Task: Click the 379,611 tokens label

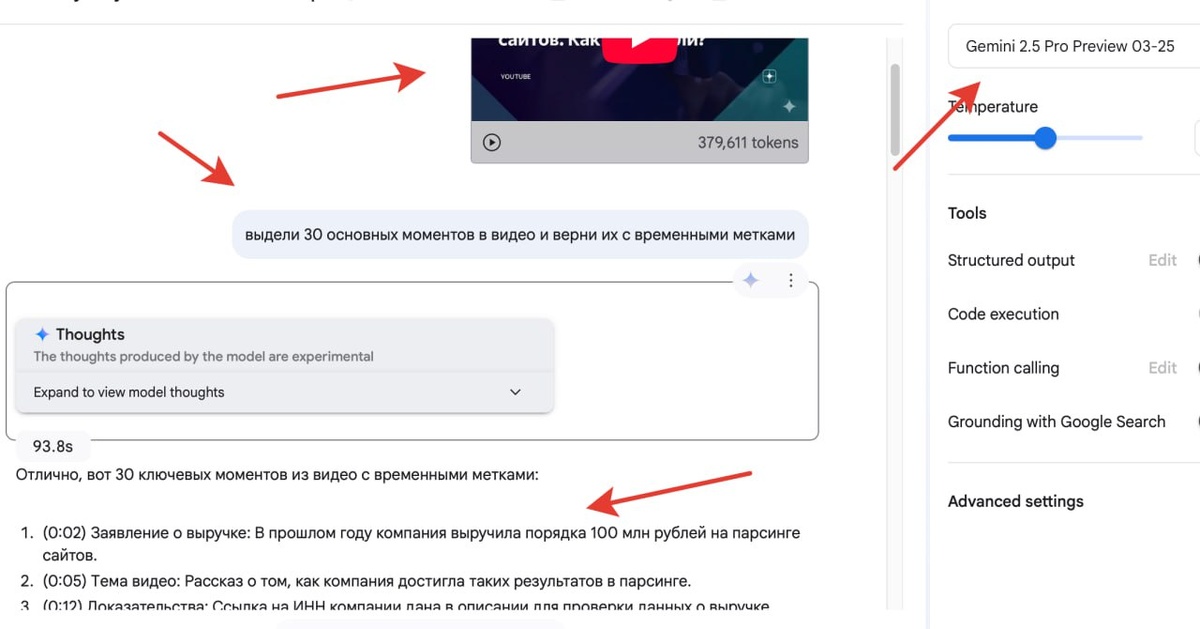Action: (748, 142)
